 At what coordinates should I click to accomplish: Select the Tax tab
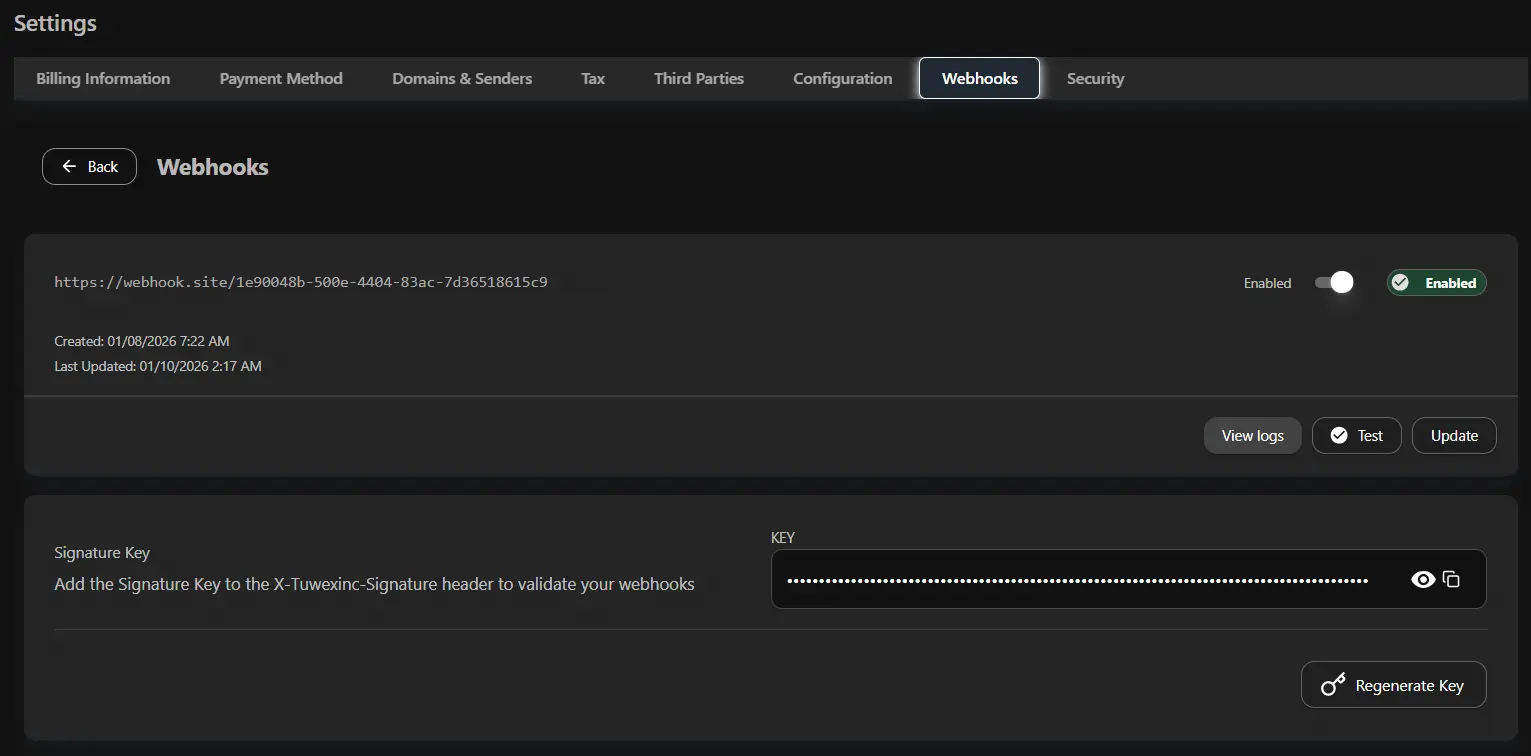tap(592, 78)
